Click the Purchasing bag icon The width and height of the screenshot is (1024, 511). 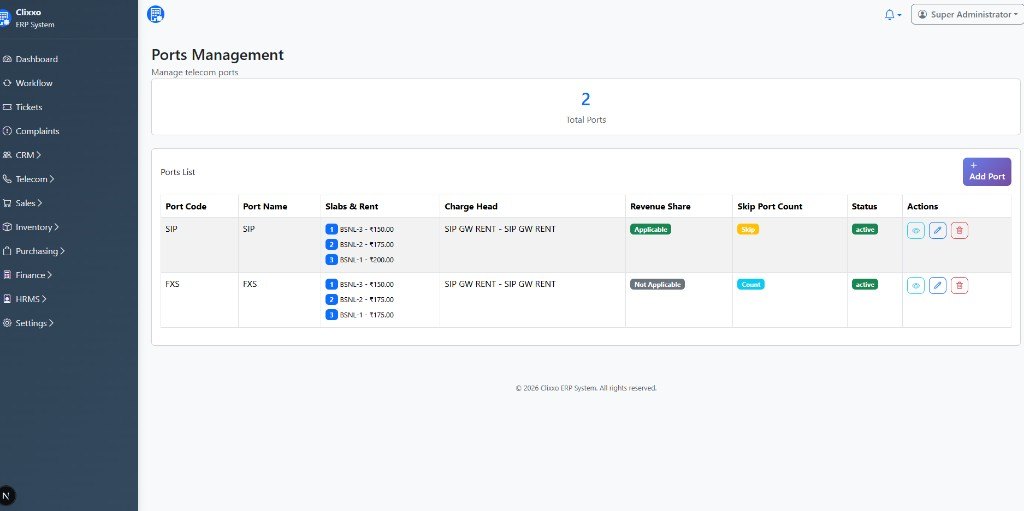pos(7,251)
